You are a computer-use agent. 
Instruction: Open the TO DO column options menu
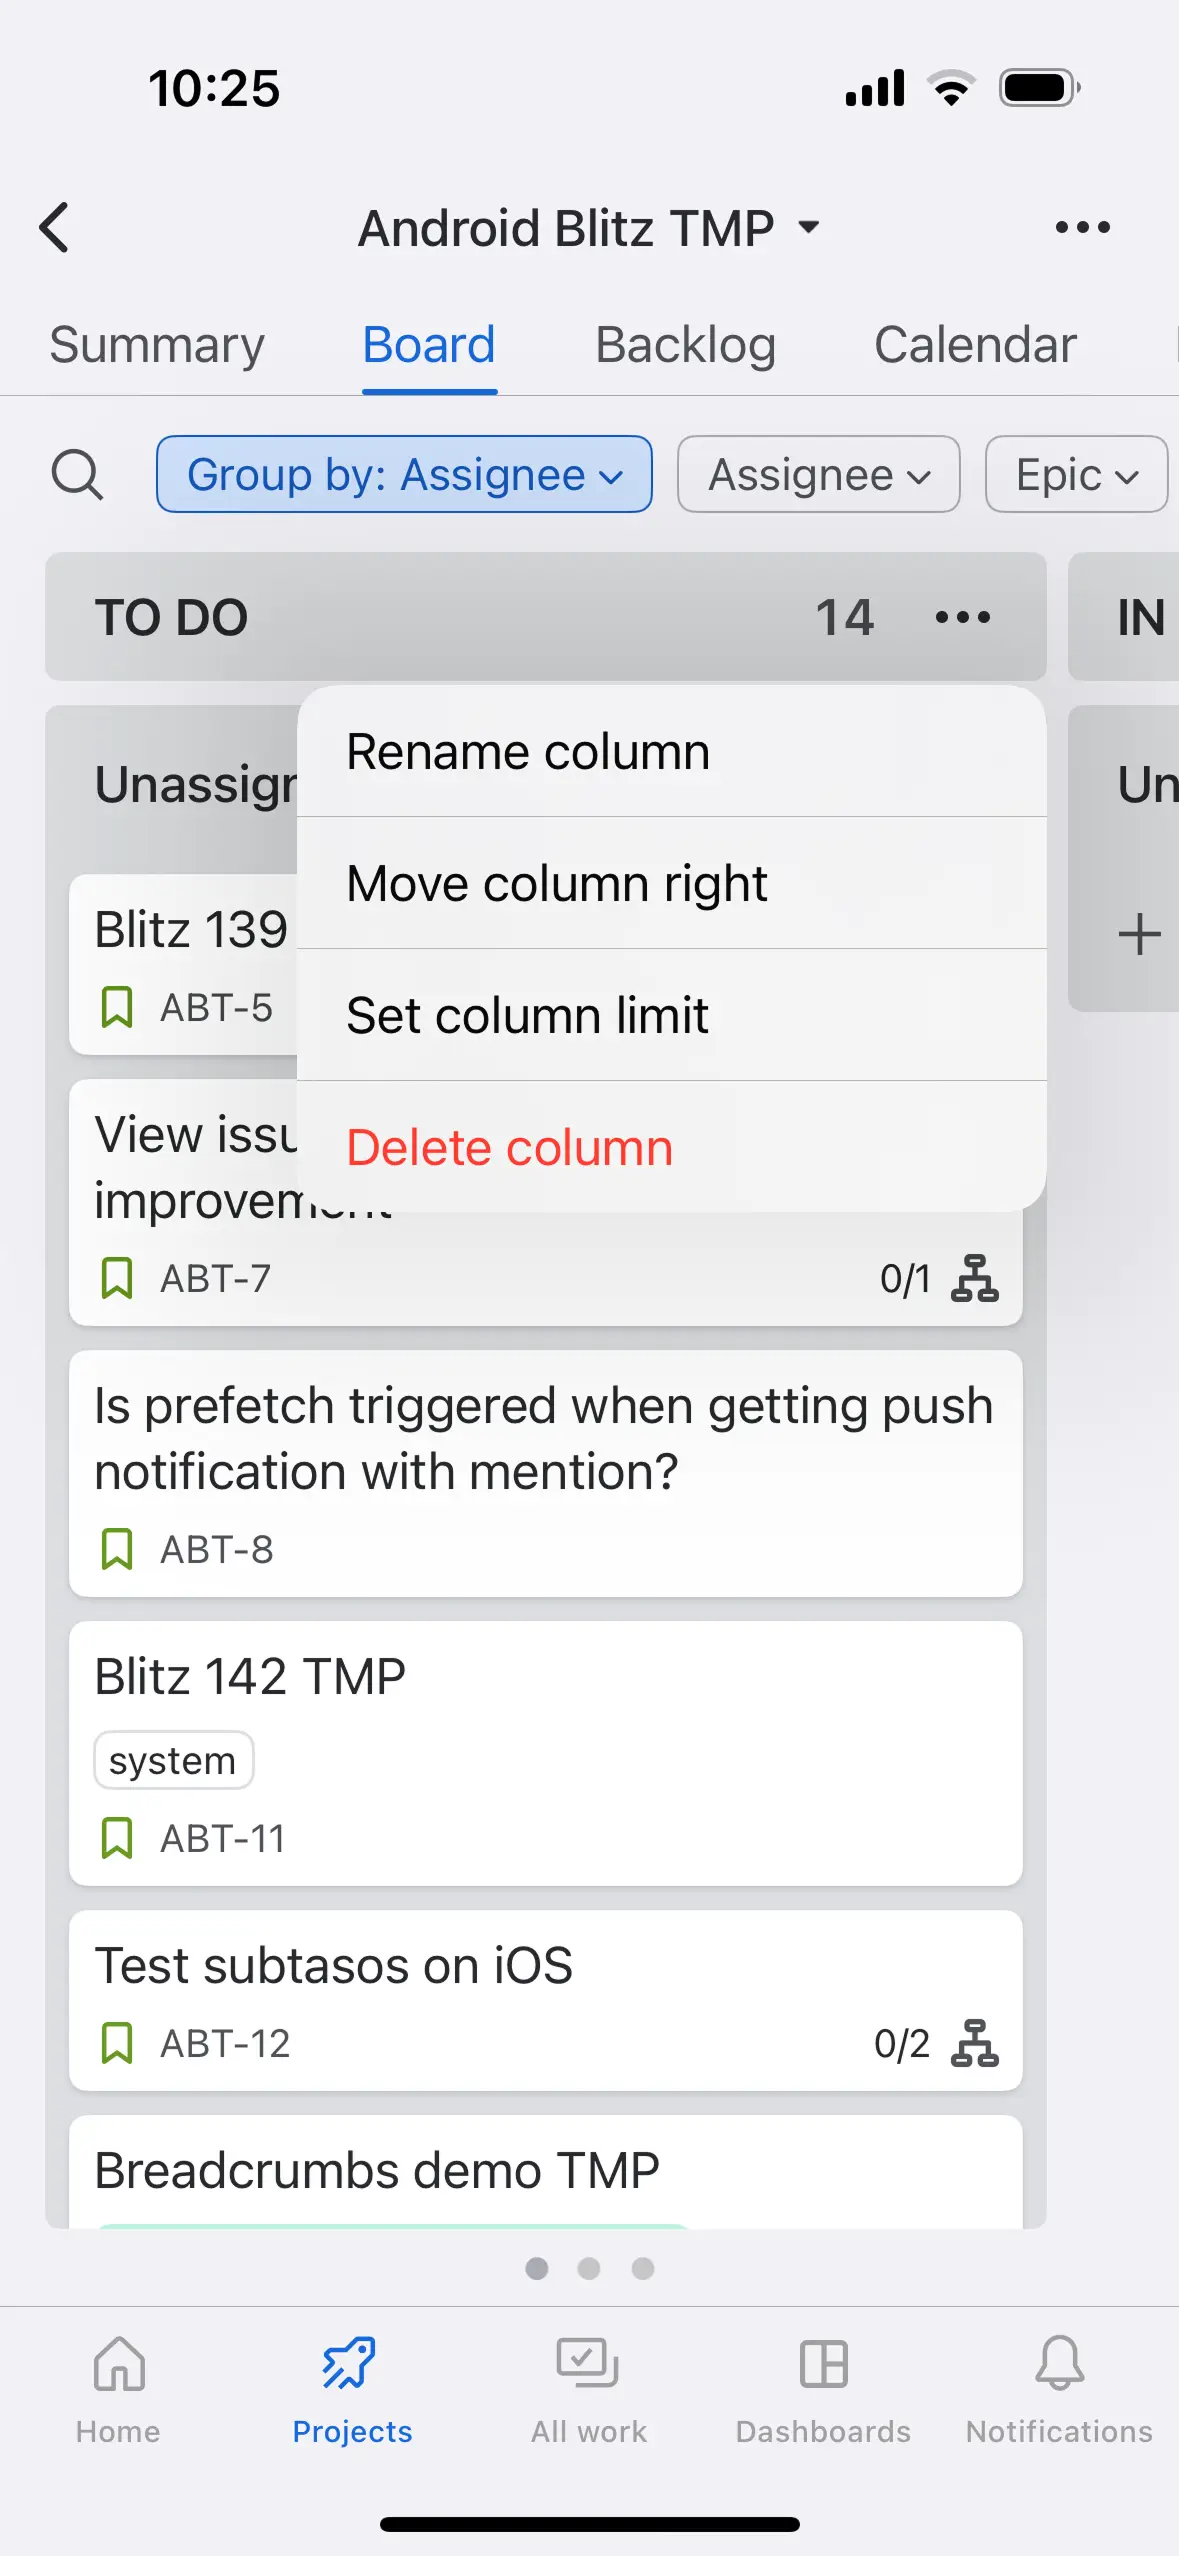click(960, 617)
